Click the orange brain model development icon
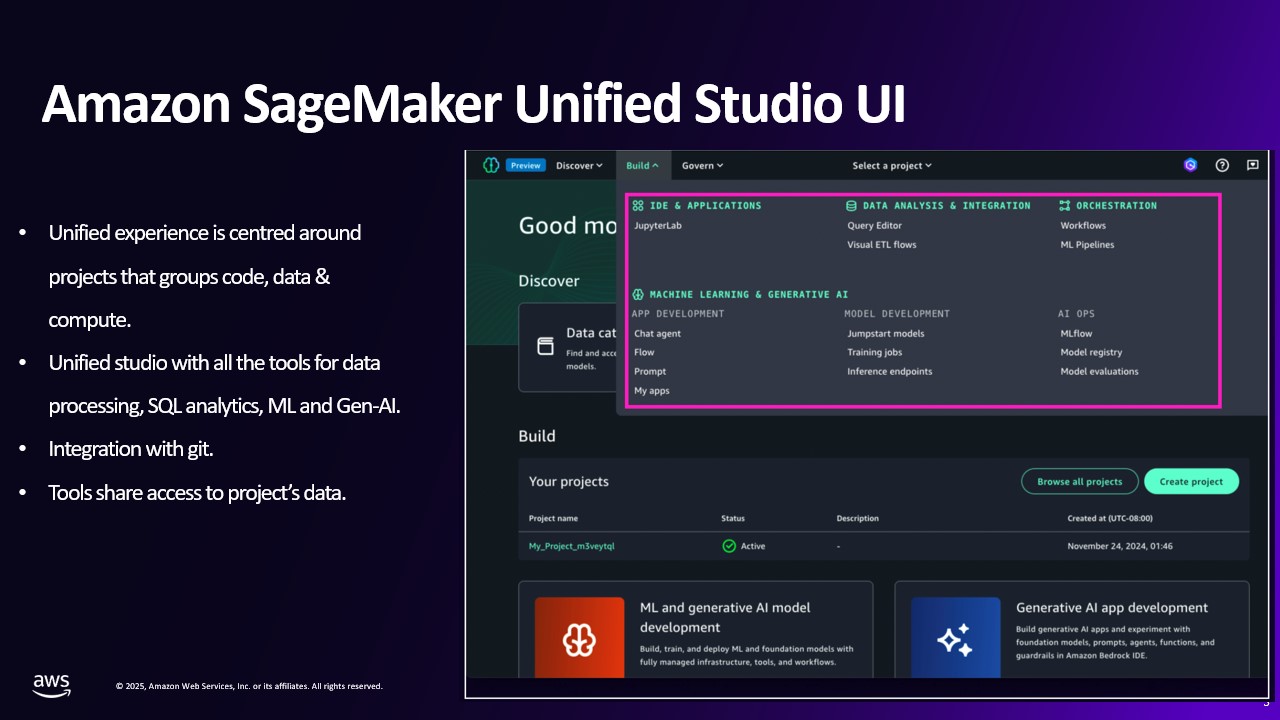The height and width of the screenshot is (720, 1280). (x=579, y=639)
